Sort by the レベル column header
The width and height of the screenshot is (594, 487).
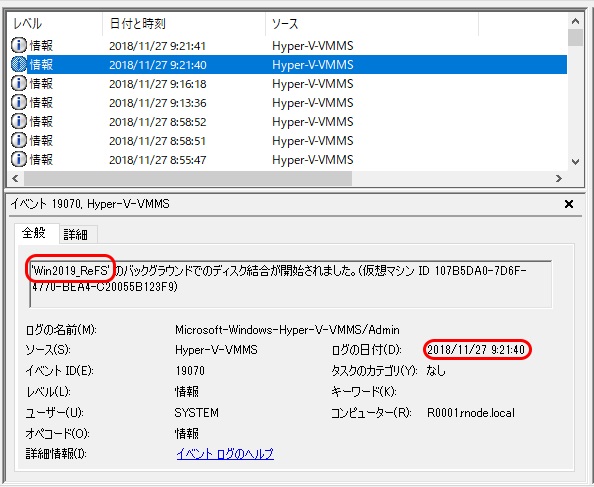coord(55,24)
